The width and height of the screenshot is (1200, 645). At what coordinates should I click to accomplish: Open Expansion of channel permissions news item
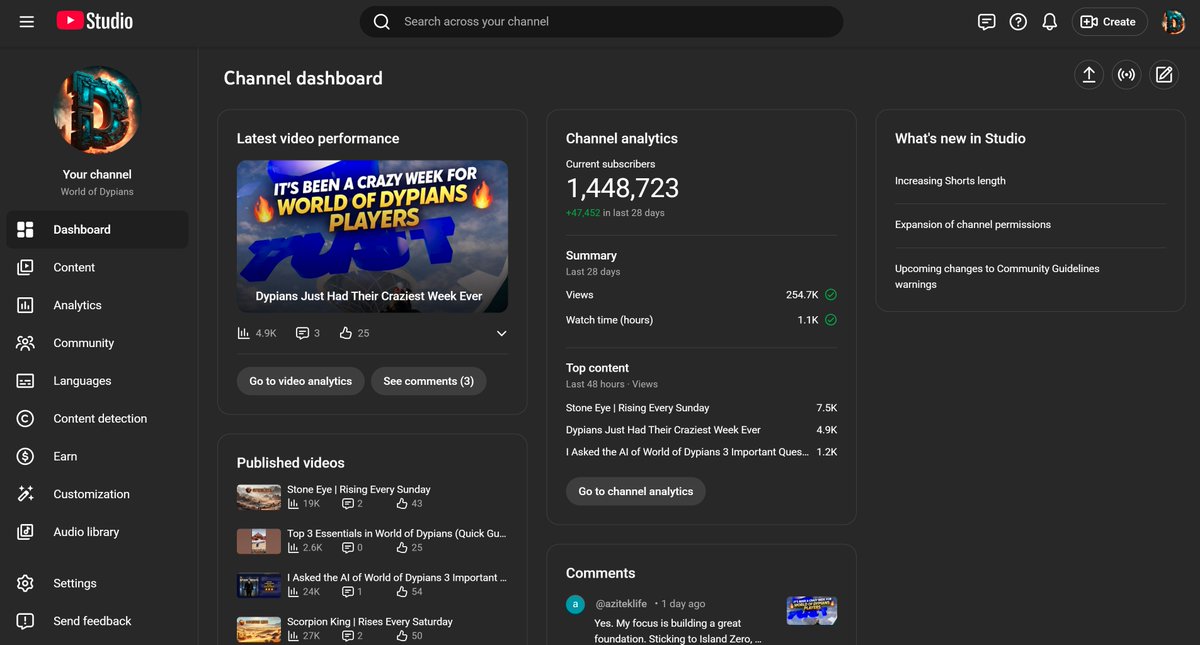[973, 225]
